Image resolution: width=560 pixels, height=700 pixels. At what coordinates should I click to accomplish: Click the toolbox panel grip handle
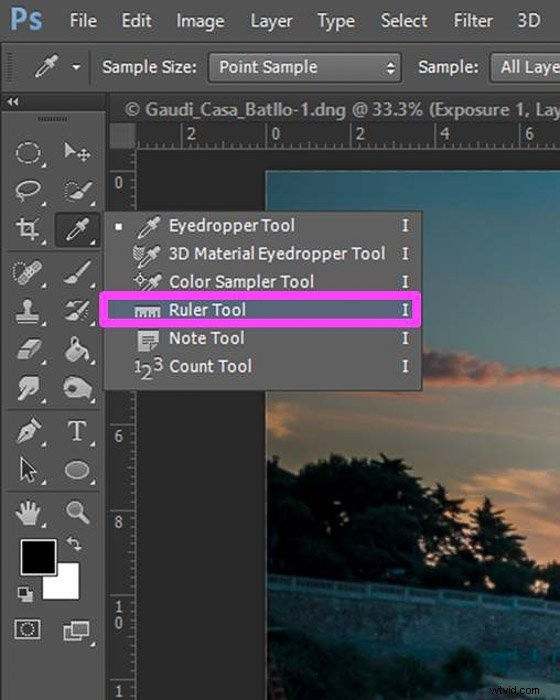coord(53,119)
